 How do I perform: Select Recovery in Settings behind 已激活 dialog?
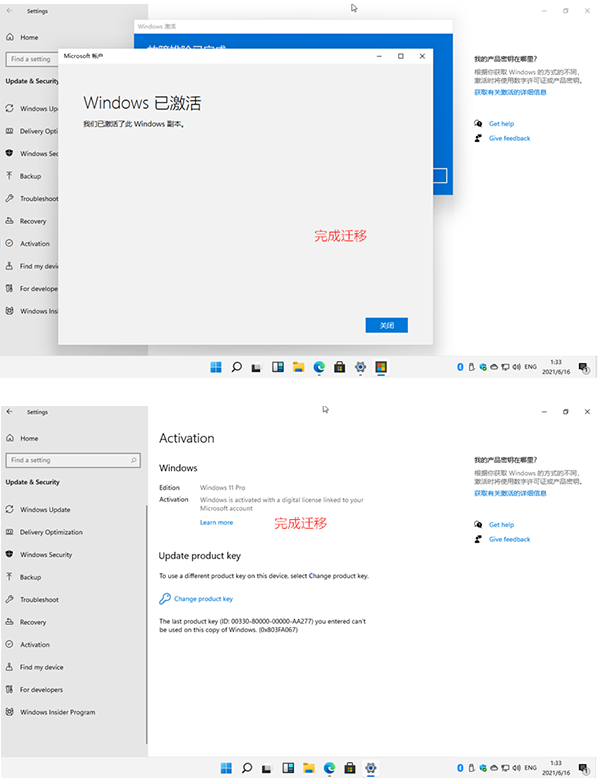click(33, 221)
